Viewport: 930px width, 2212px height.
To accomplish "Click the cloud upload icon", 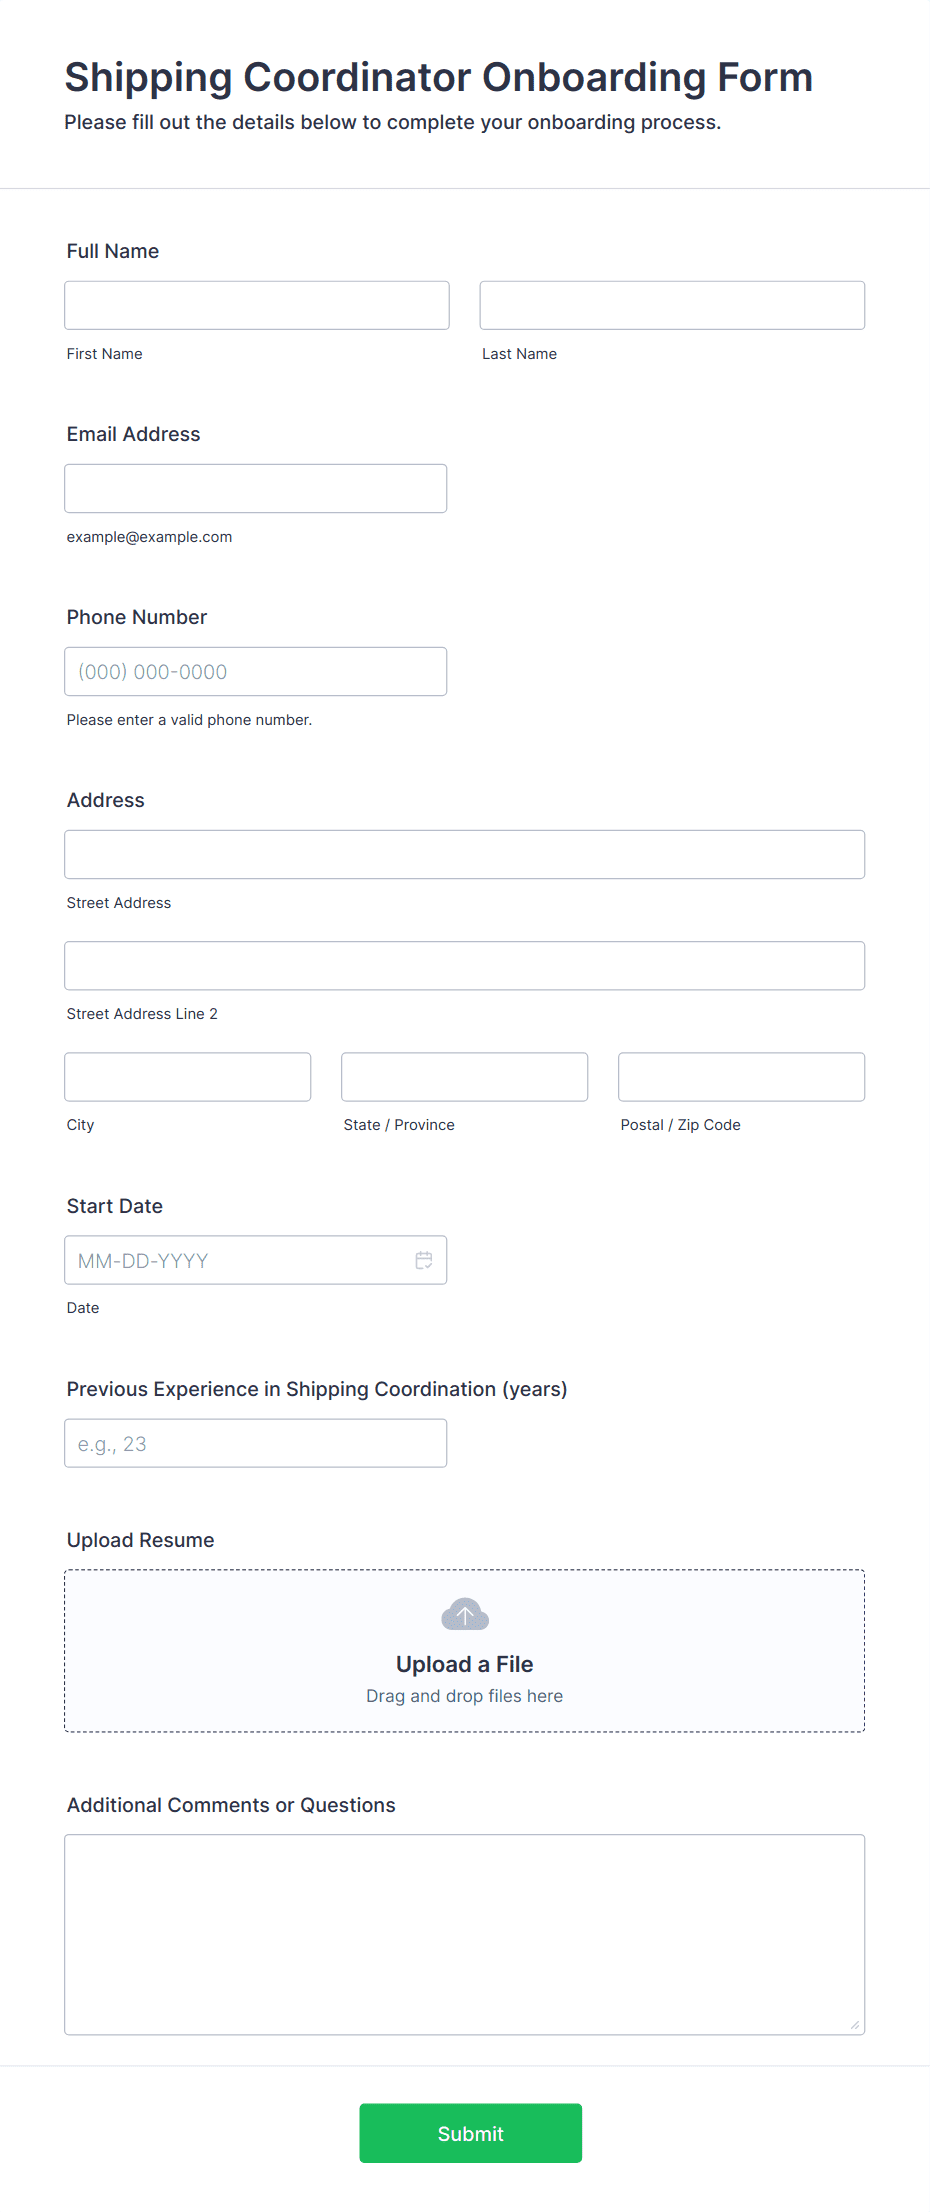I will [465, 1614].
